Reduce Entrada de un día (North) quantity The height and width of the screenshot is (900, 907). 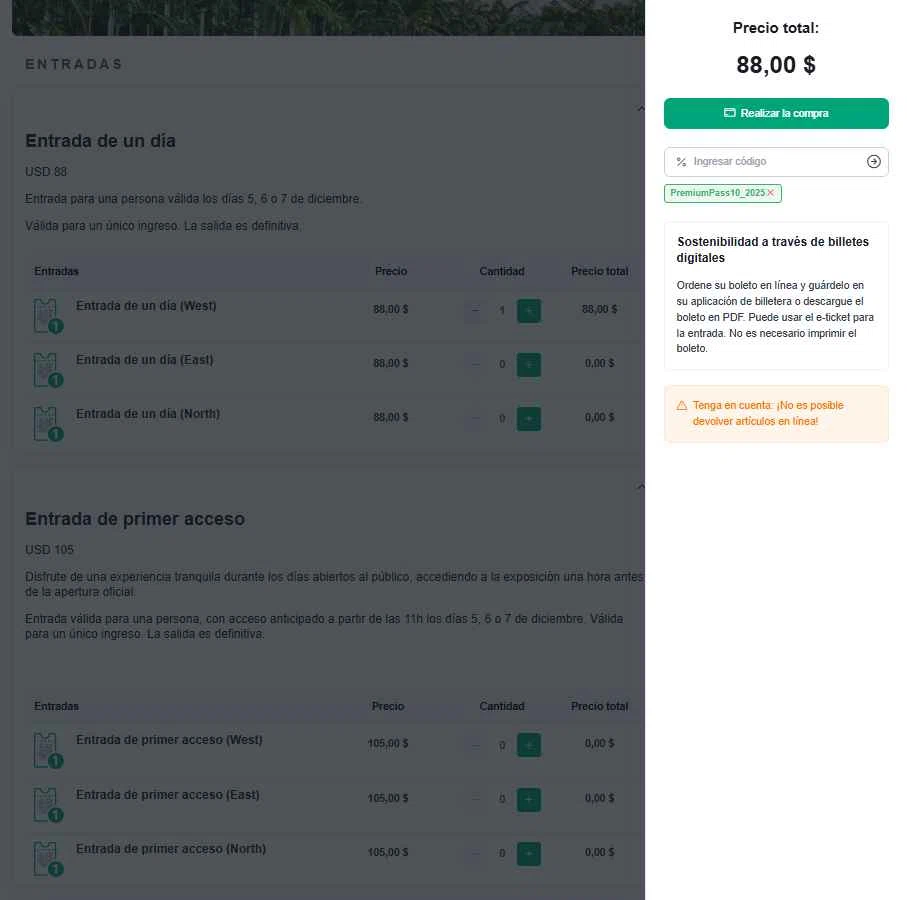pos(475,418)
